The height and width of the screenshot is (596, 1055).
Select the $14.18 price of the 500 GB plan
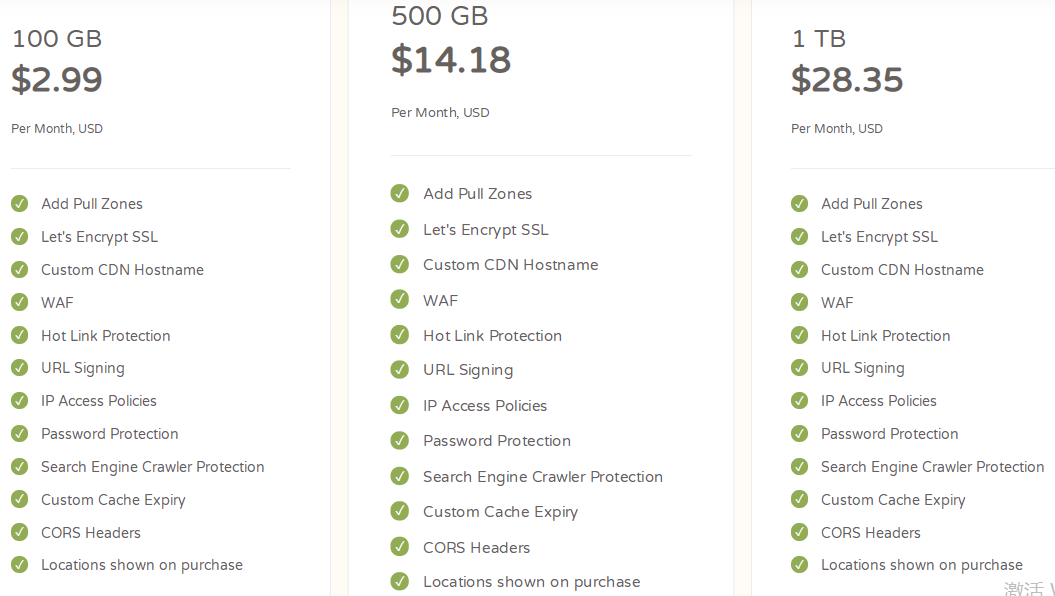coord(451,60)
